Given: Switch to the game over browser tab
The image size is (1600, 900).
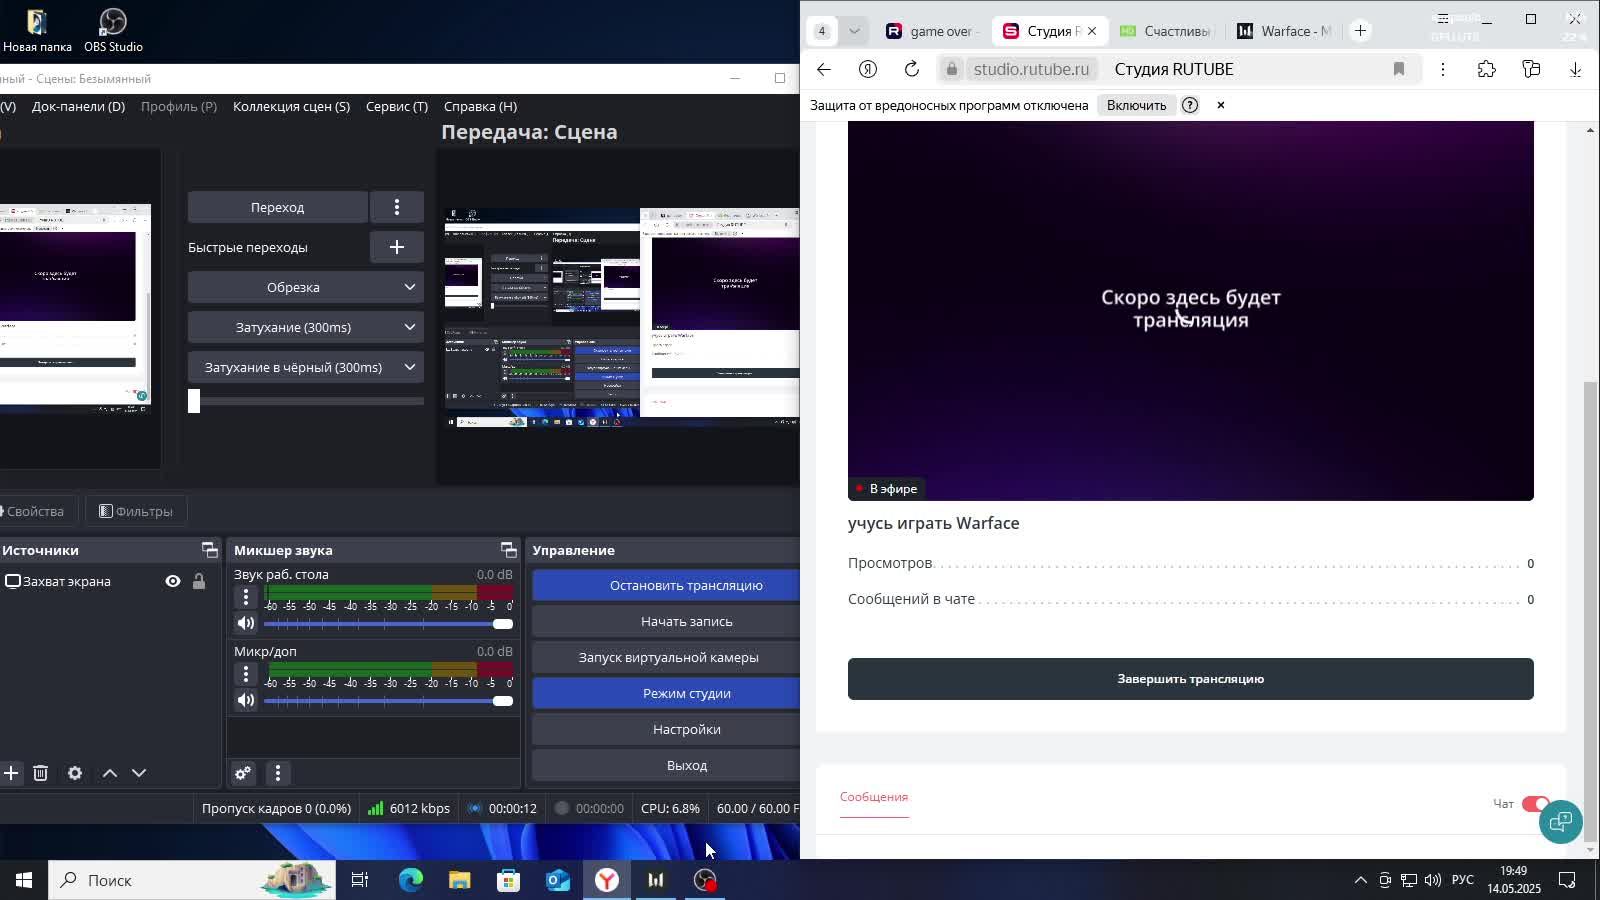Looking at the screenshot, I should pyautogui.click(x=932, y=31).
